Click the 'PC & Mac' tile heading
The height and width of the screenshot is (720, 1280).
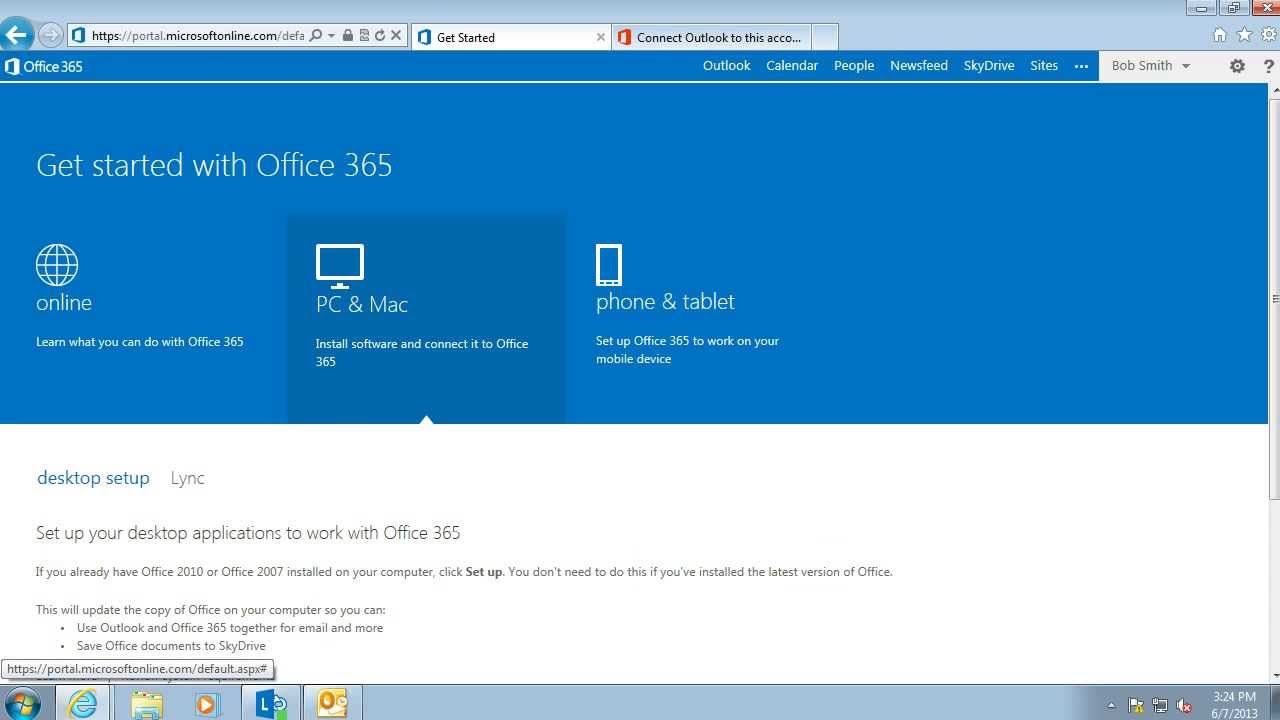(362, 304)
